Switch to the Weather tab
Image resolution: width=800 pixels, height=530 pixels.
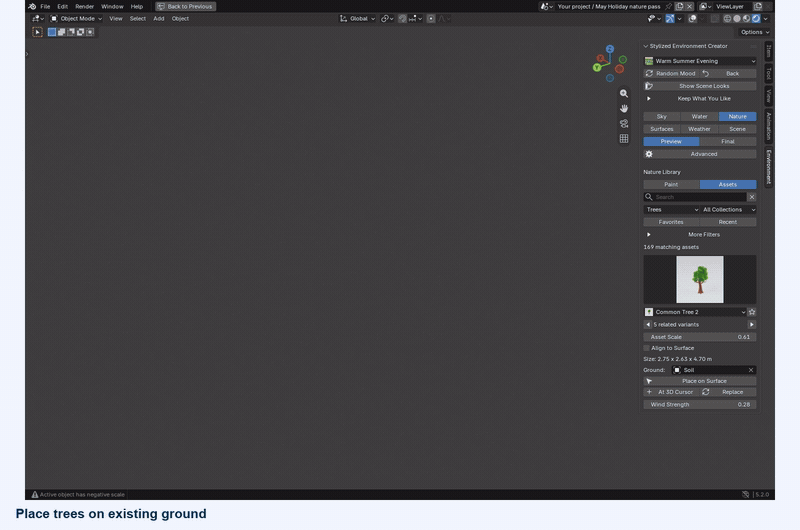coord(699,129)
